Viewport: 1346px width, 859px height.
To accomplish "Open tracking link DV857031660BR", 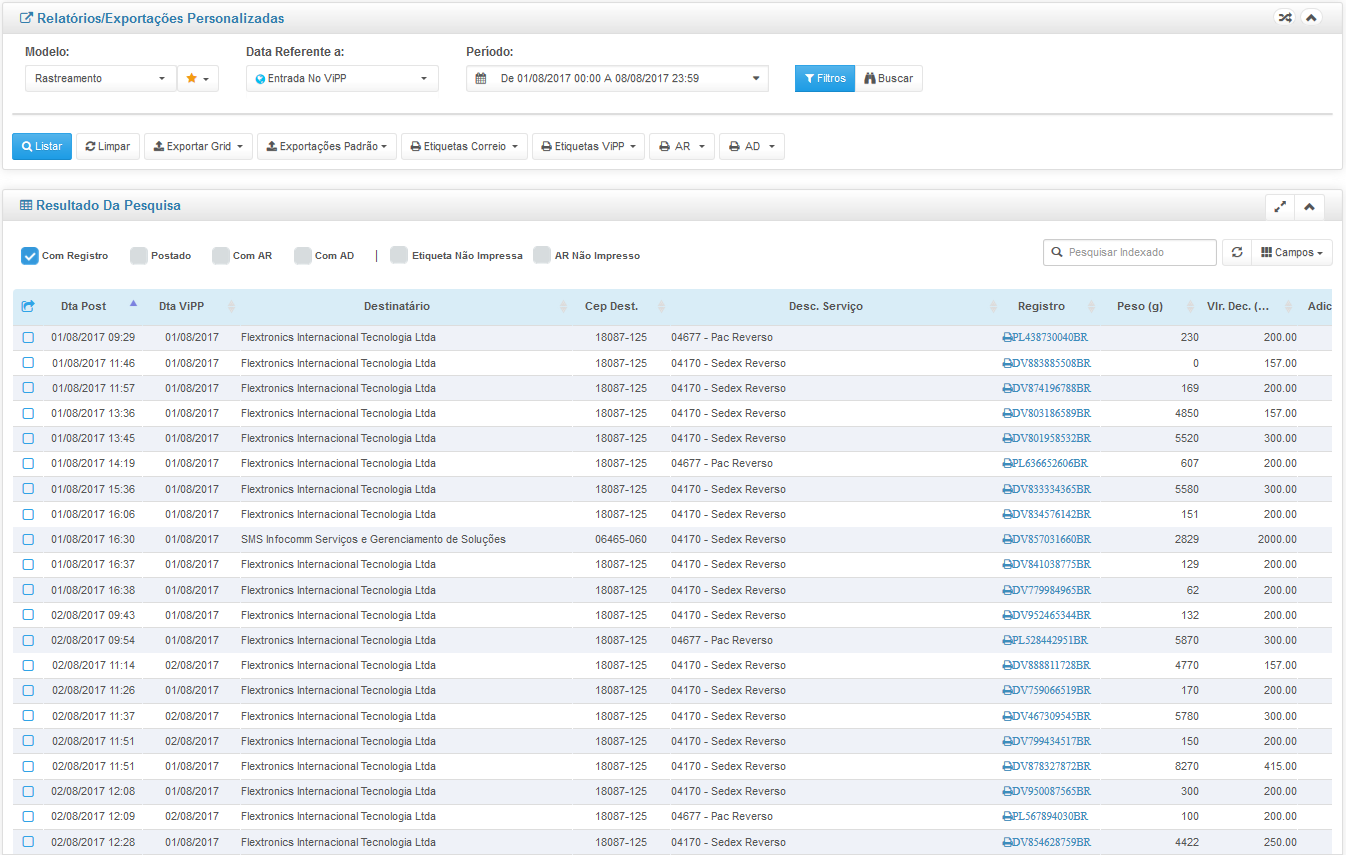I will (x=1050, y=539).
